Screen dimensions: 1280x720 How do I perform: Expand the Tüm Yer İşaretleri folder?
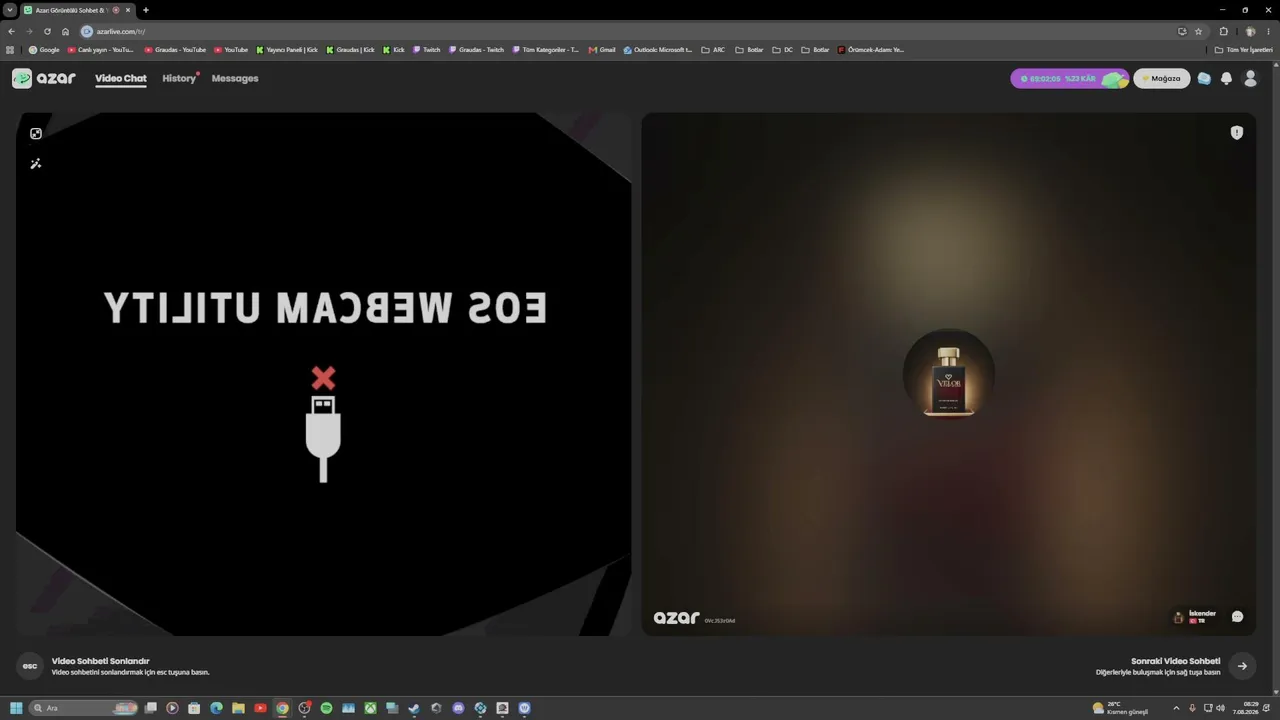pos(1244,50)
